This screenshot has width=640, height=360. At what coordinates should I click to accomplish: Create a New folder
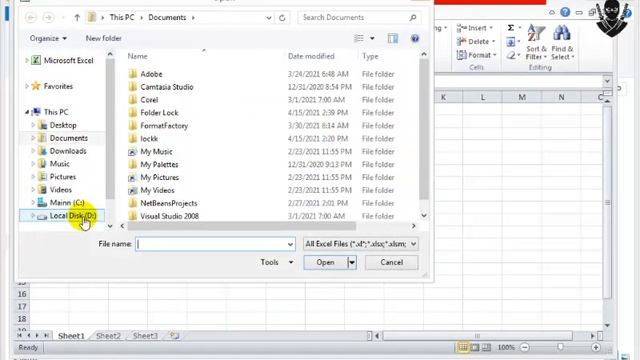104,38
